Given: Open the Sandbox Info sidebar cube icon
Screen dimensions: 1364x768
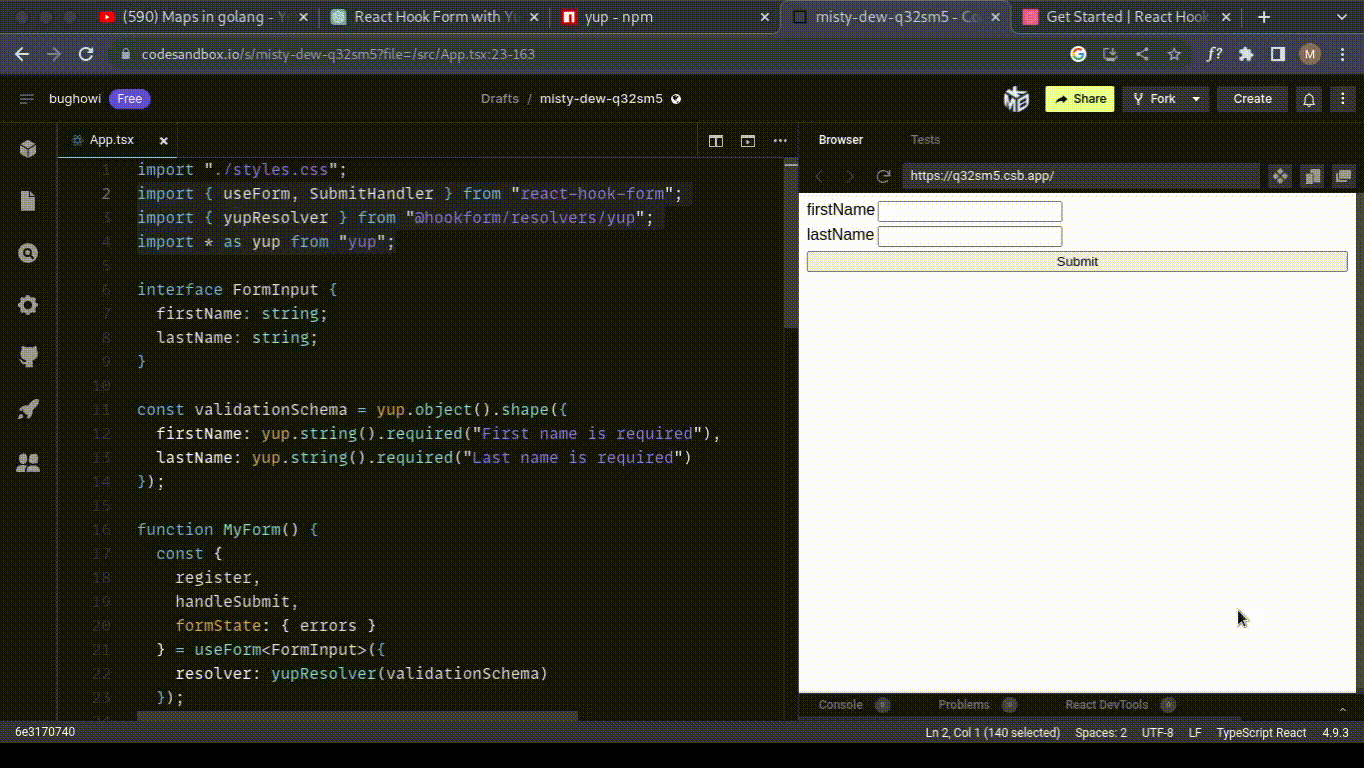Looking at the screenshot, I should point(28,149).
